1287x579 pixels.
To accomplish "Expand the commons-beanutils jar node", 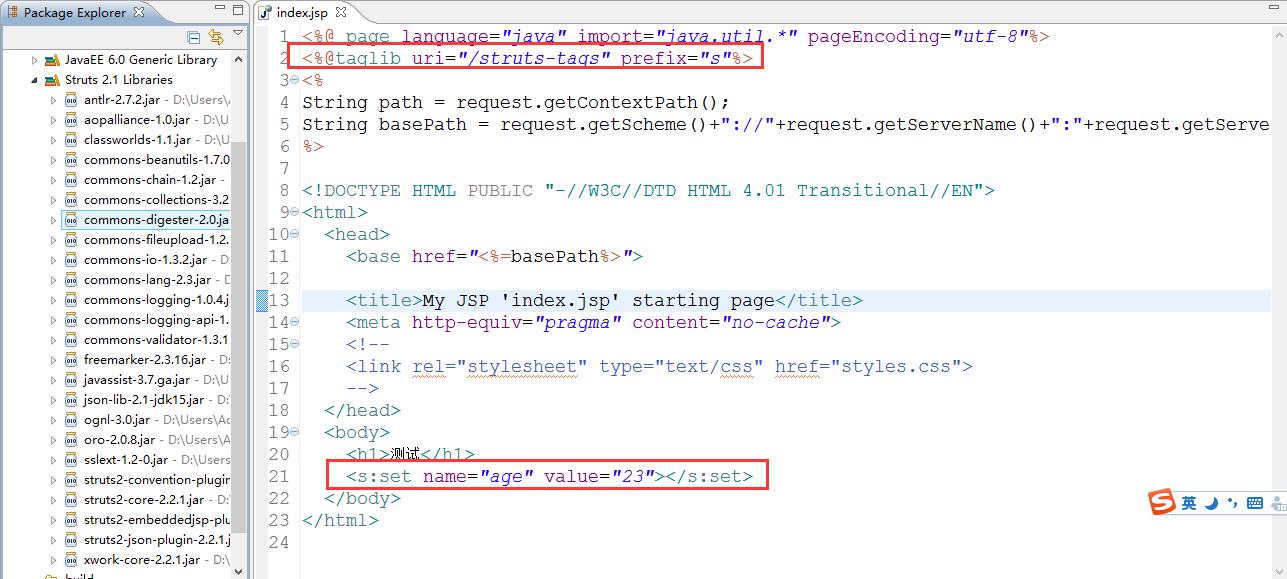I will pyautogui.click(x=54, y=160).
